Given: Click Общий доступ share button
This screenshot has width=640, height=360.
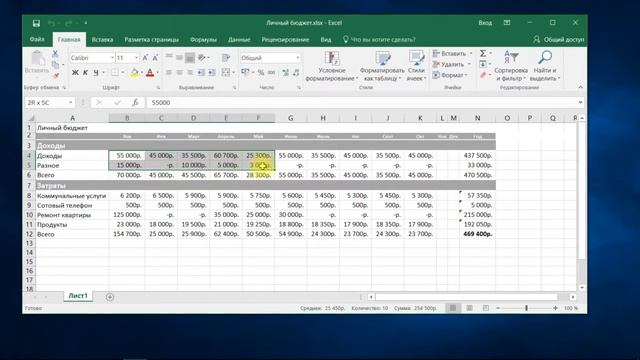Looking at the screenshot, I should [558, 40].
